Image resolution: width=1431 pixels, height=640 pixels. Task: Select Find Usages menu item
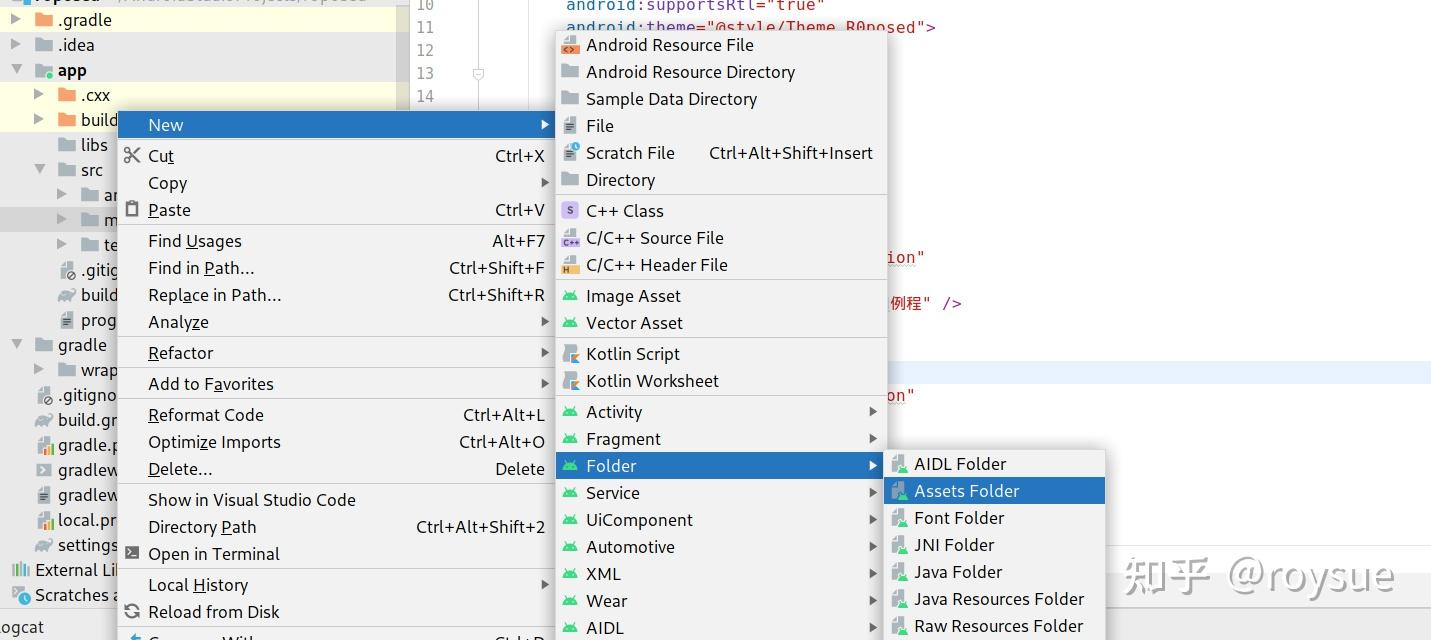(195, 241)
